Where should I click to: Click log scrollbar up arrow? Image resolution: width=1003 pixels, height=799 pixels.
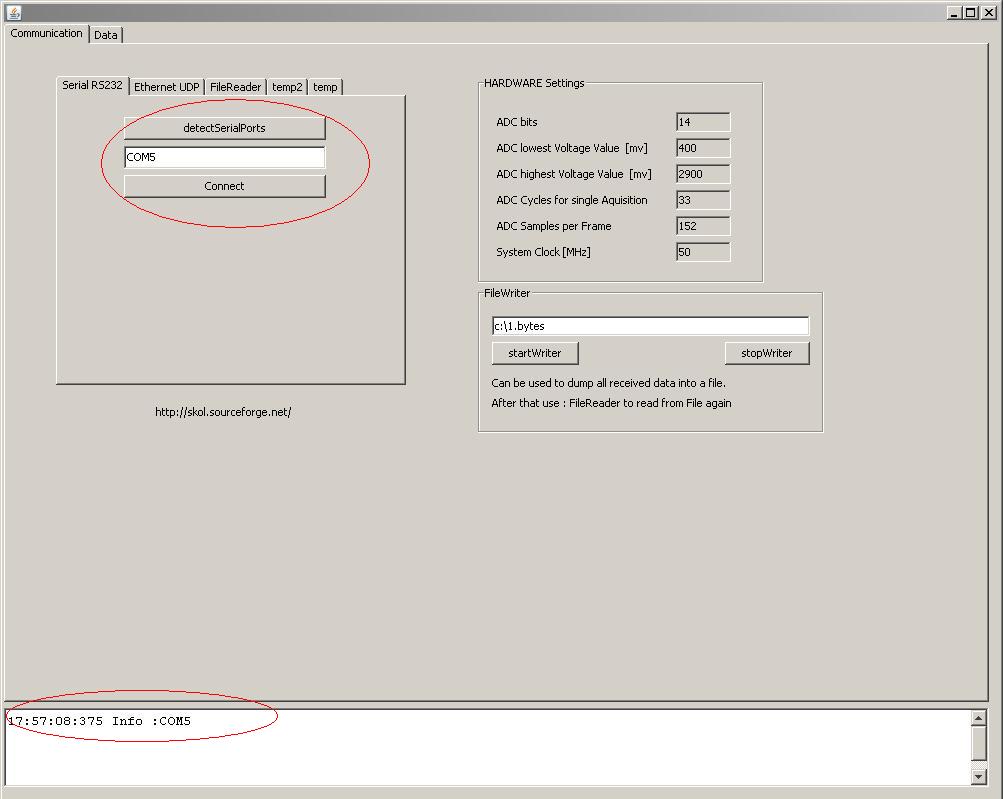click(x=978, y=718)
